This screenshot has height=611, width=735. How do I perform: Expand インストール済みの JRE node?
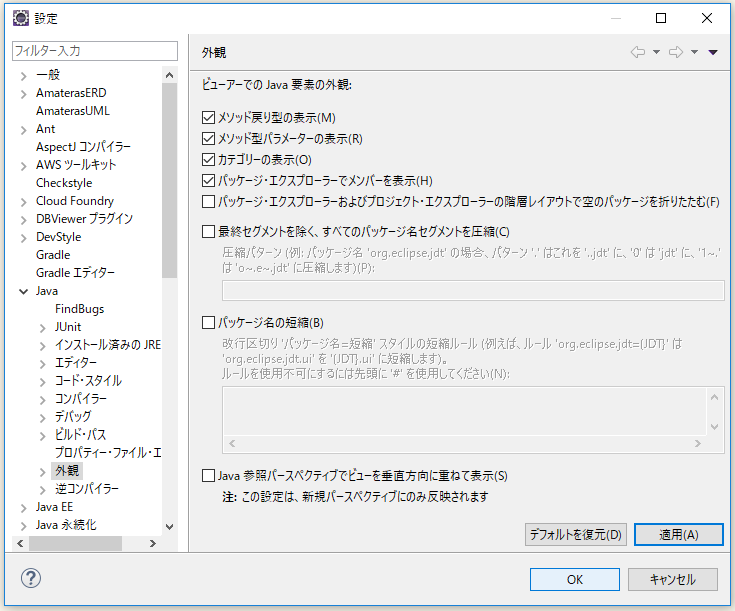(x=43, y=346)
